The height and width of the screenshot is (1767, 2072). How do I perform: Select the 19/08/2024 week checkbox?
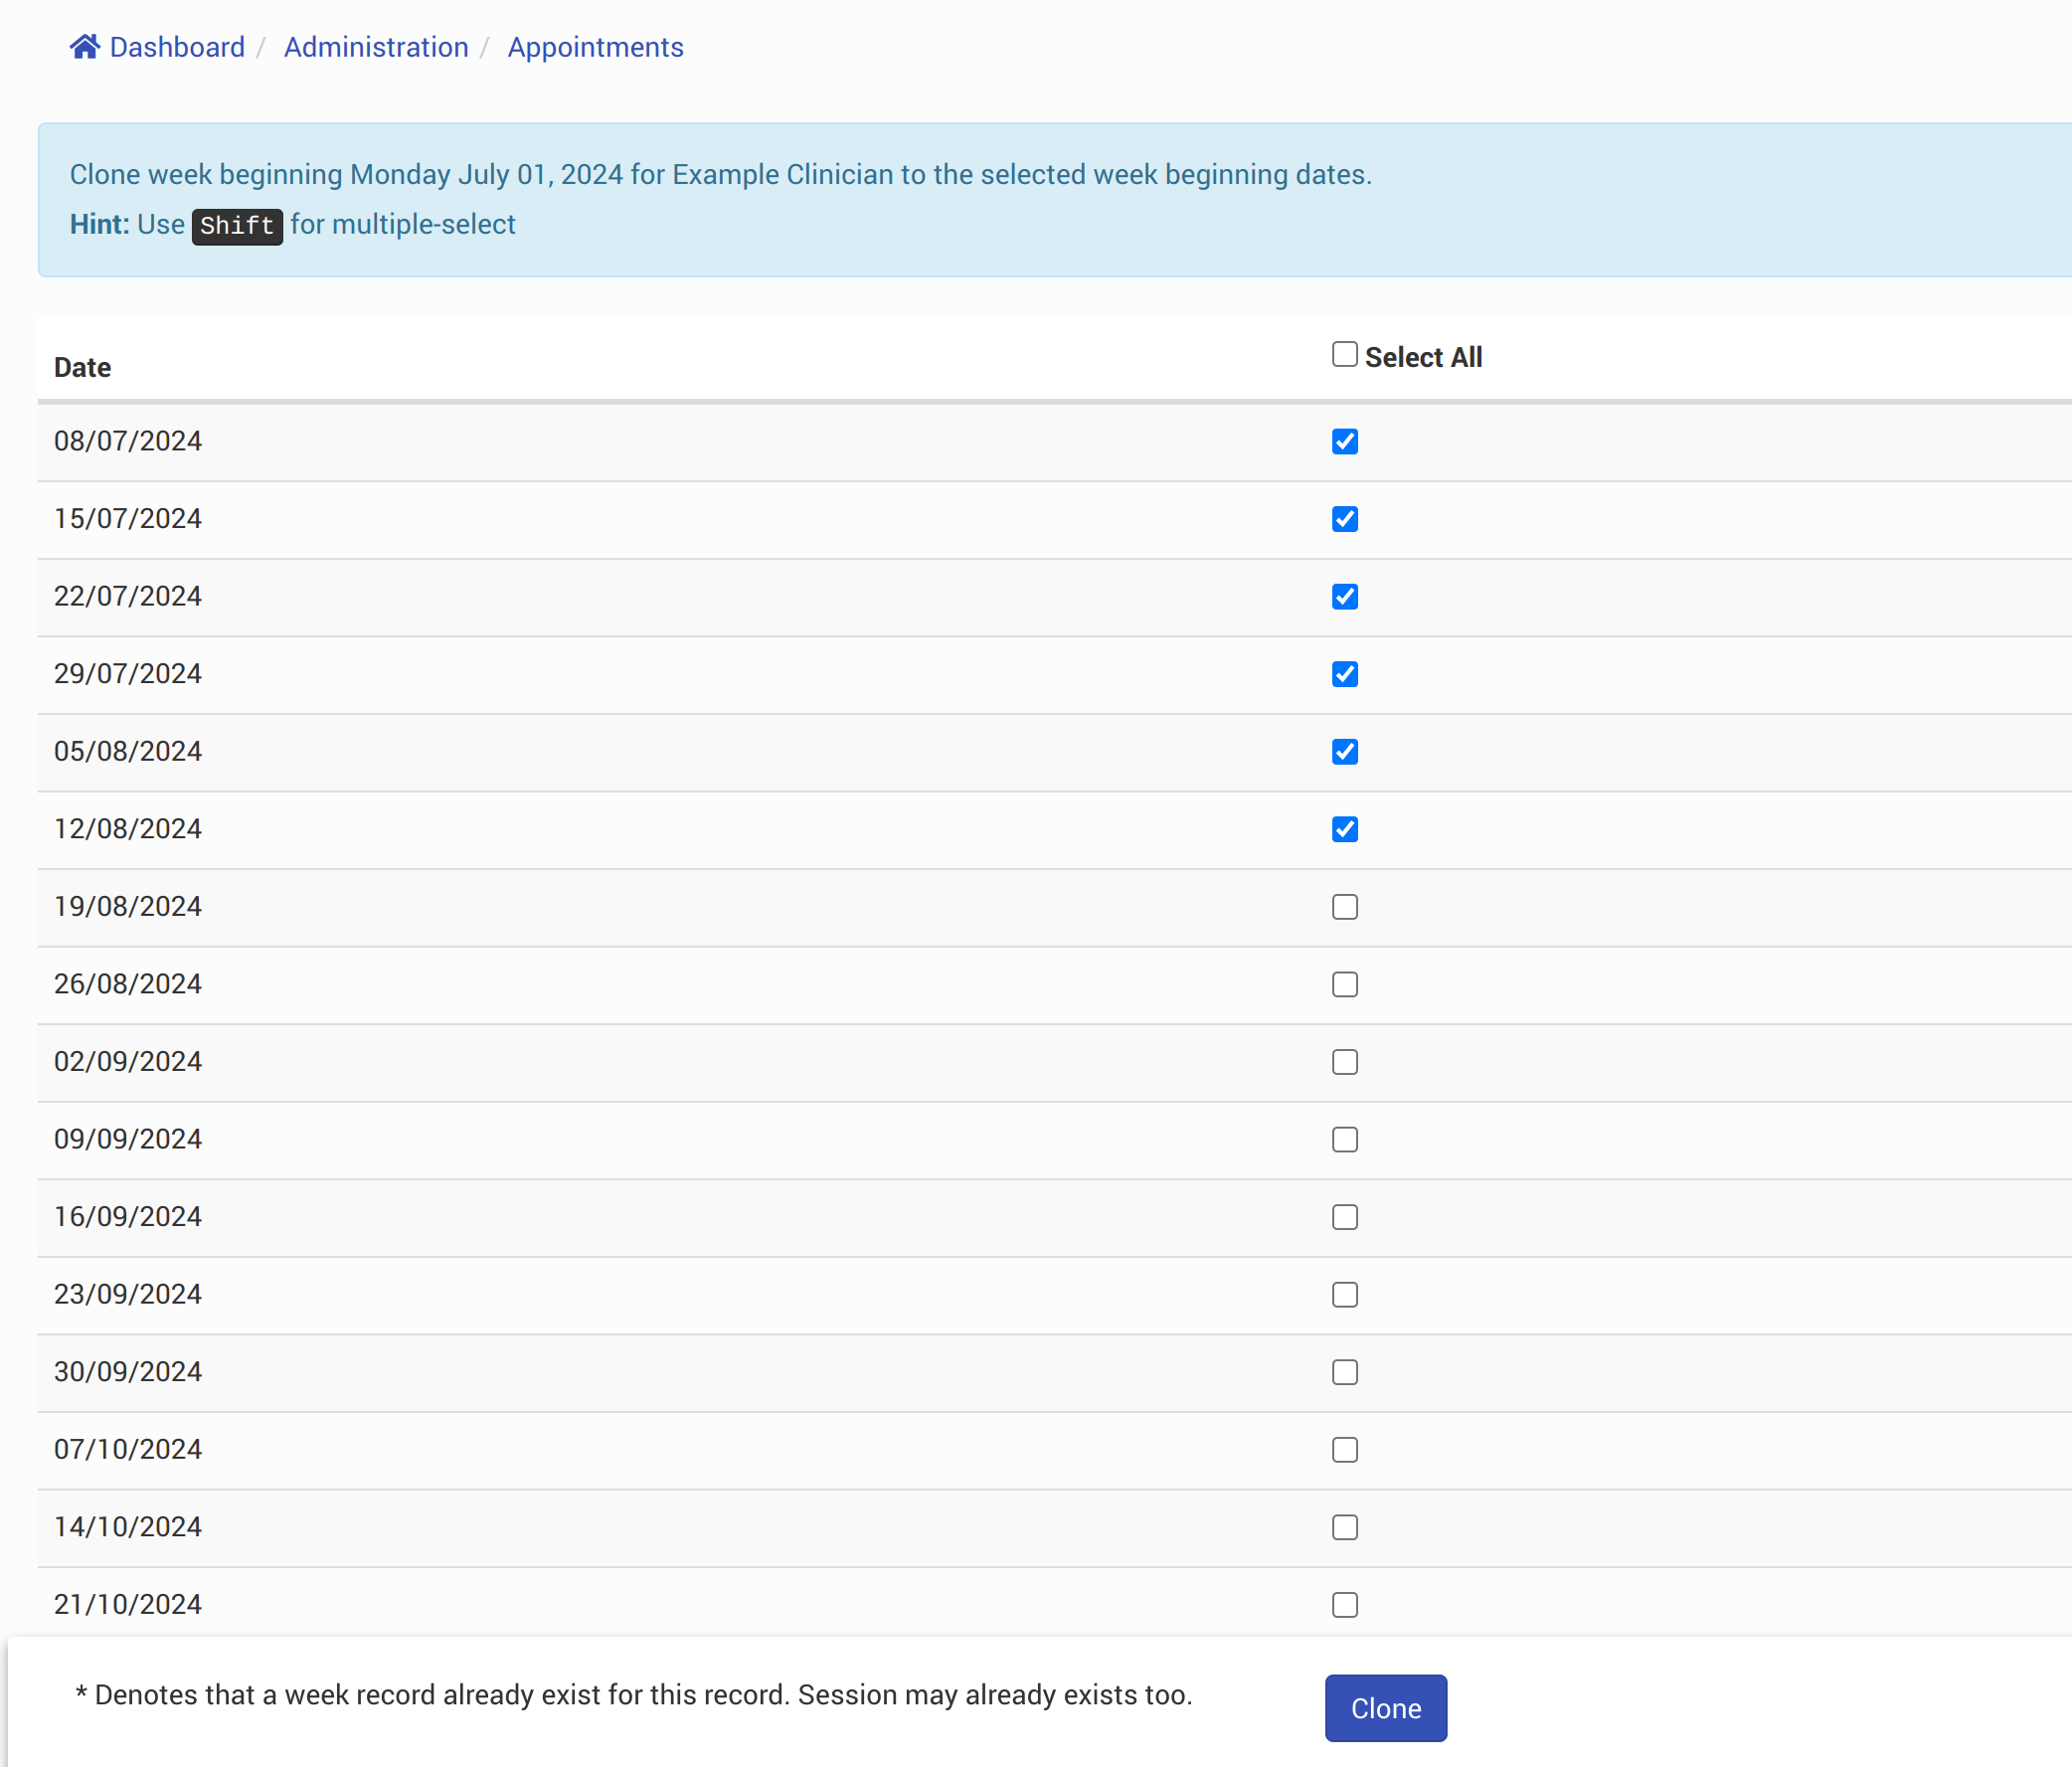click(1344, 907)
